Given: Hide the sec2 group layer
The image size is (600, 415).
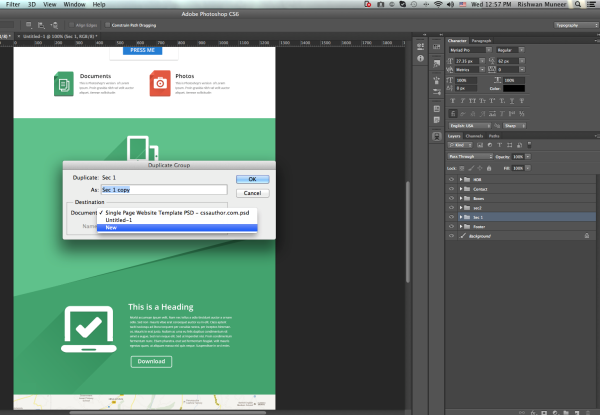Looking at the screenshot, I should [452, 208].
